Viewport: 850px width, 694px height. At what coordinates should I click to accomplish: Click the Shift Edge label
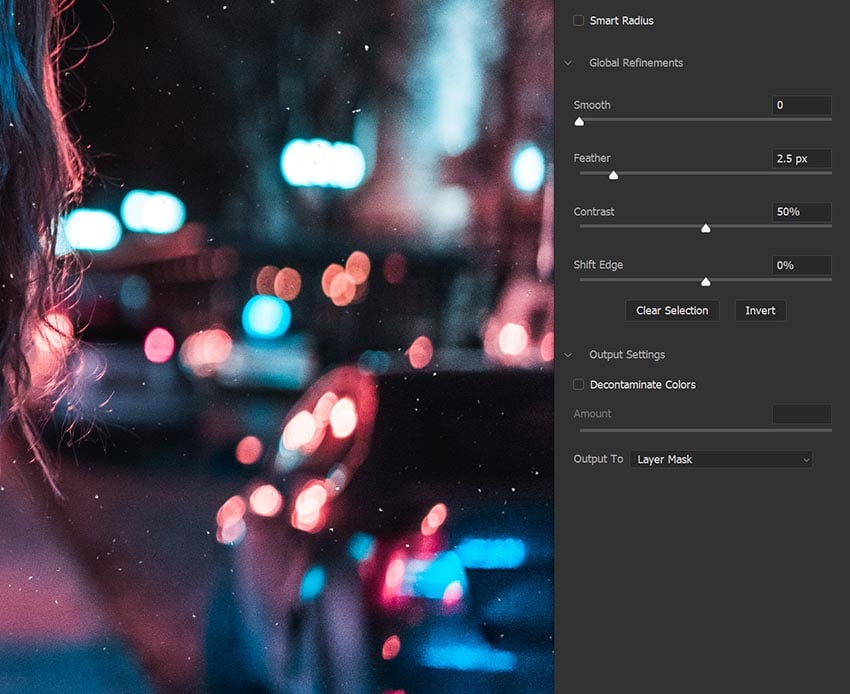tap(598, 265)
